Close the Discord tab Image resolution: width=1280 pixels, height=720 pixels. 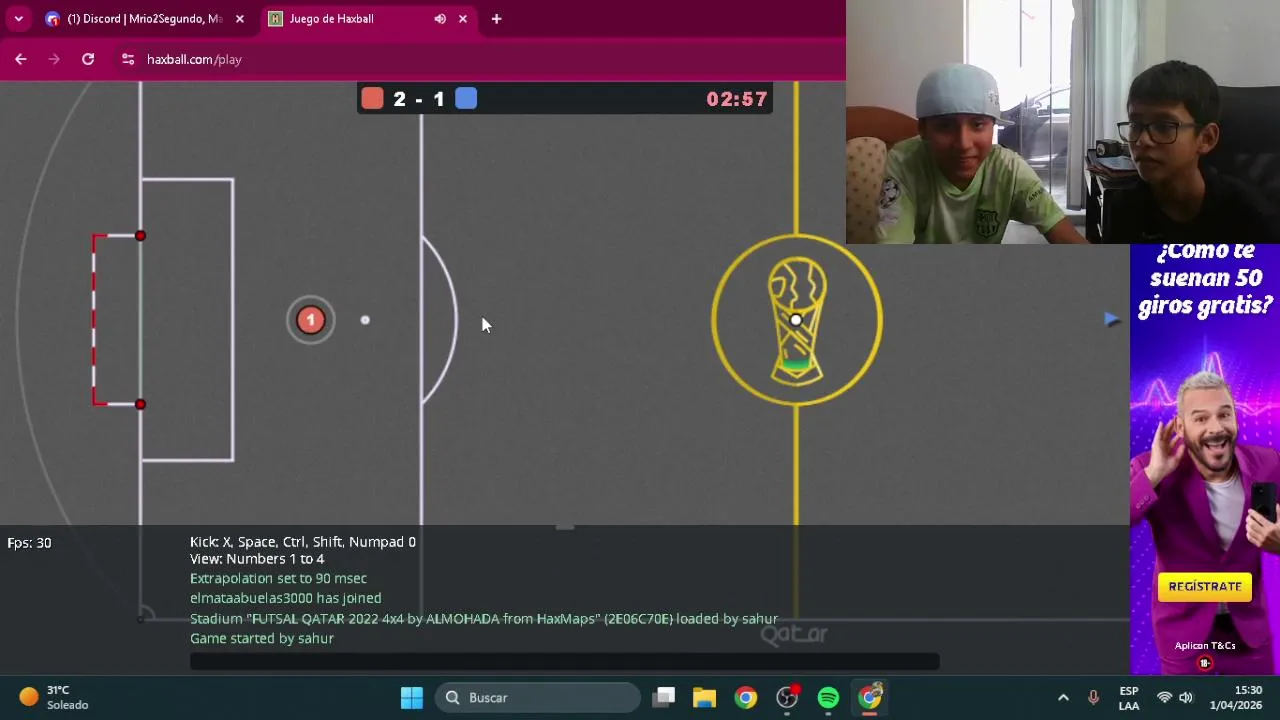[x=239, y=19]
